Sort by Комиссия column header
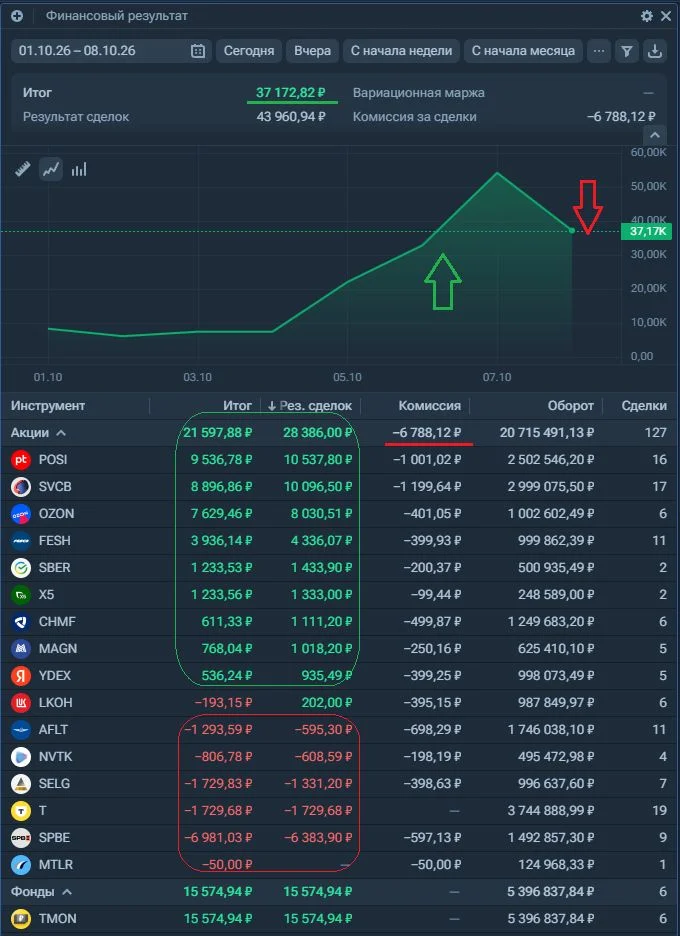This screenshot has width=680, height=936. (x=429, y=406)
